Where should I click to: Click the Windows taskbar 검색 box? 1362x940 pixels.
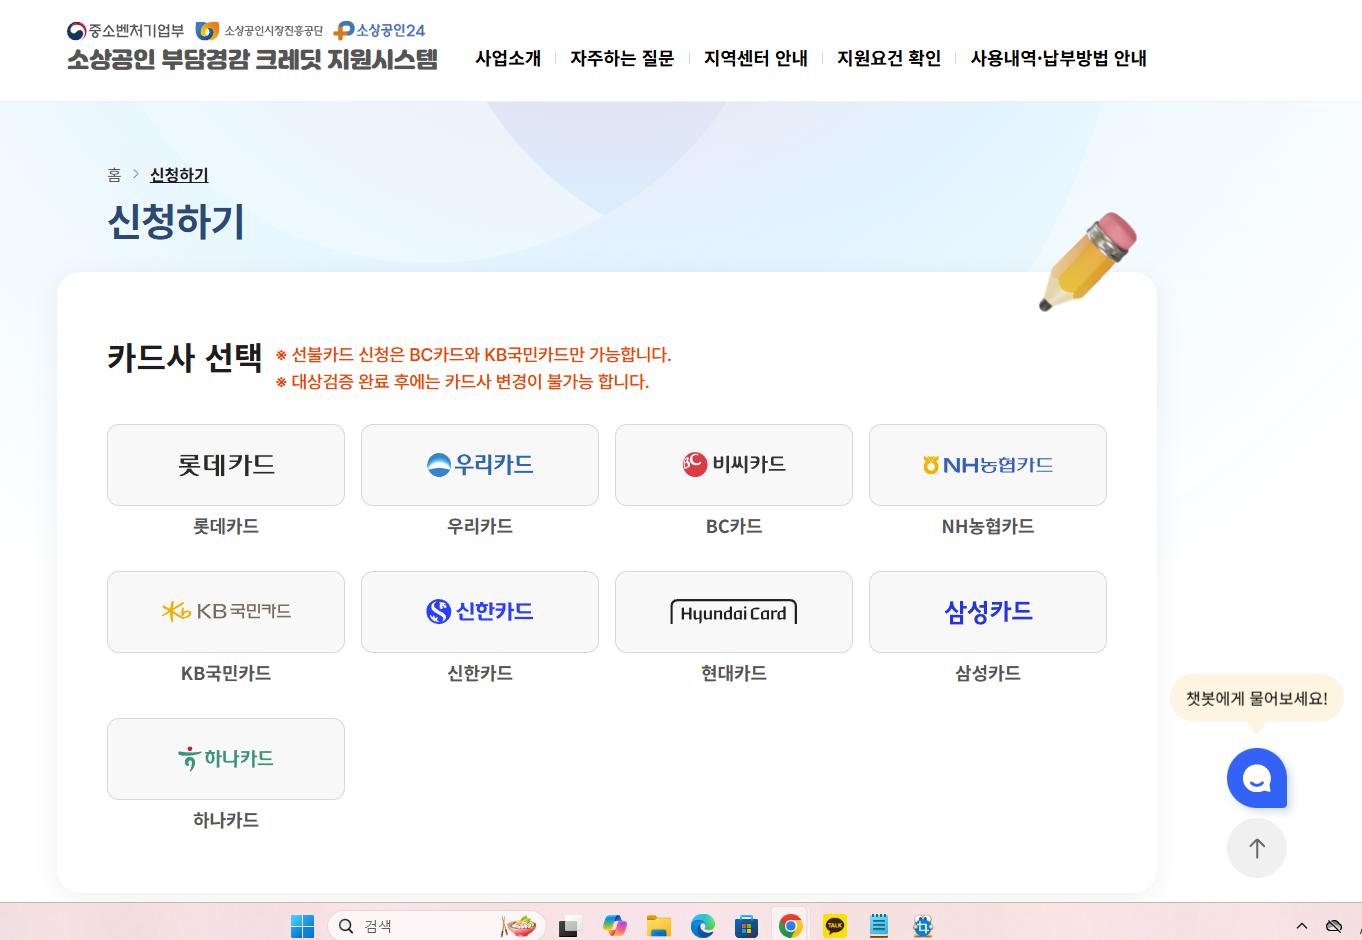[x=436, y=926]
